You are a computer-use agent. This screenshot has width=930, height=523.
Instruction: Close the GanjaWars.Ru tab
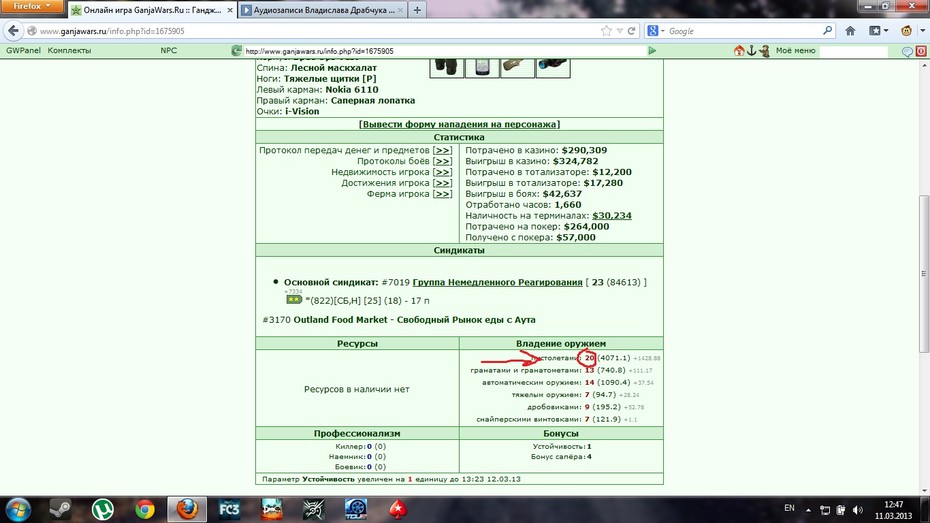click(230, 10)
